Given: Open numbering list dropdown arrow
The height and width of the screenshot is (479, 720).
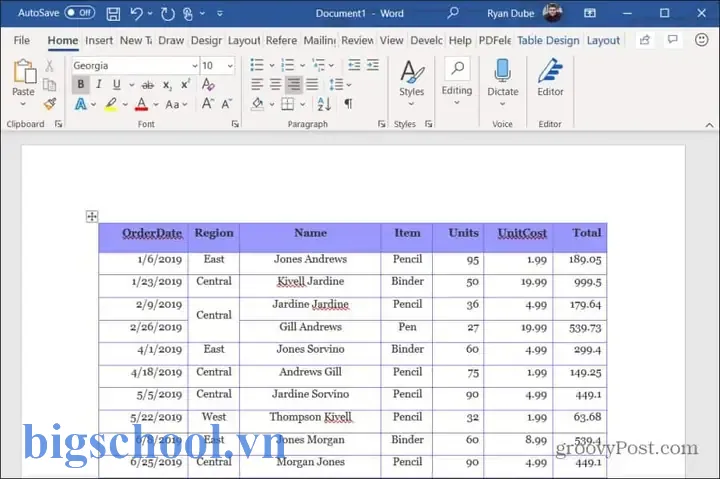Looking at the screenshot, I should point(302,66).
